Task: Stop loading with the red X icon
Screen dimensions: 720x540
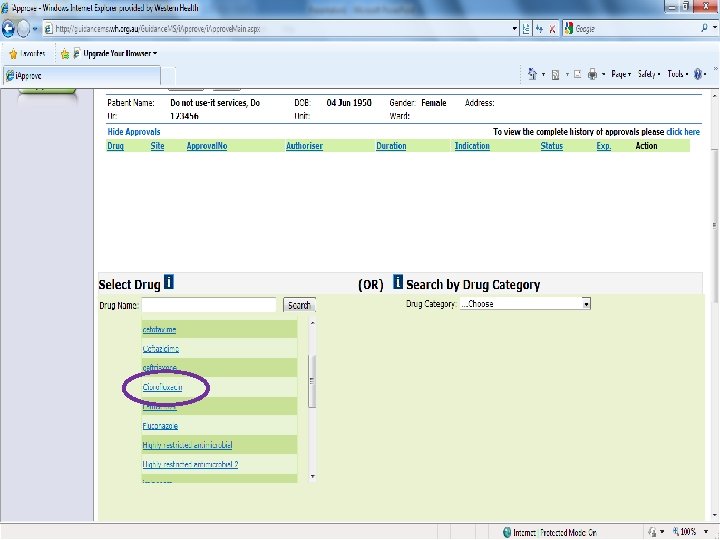Action: click(x=552, y=29)
